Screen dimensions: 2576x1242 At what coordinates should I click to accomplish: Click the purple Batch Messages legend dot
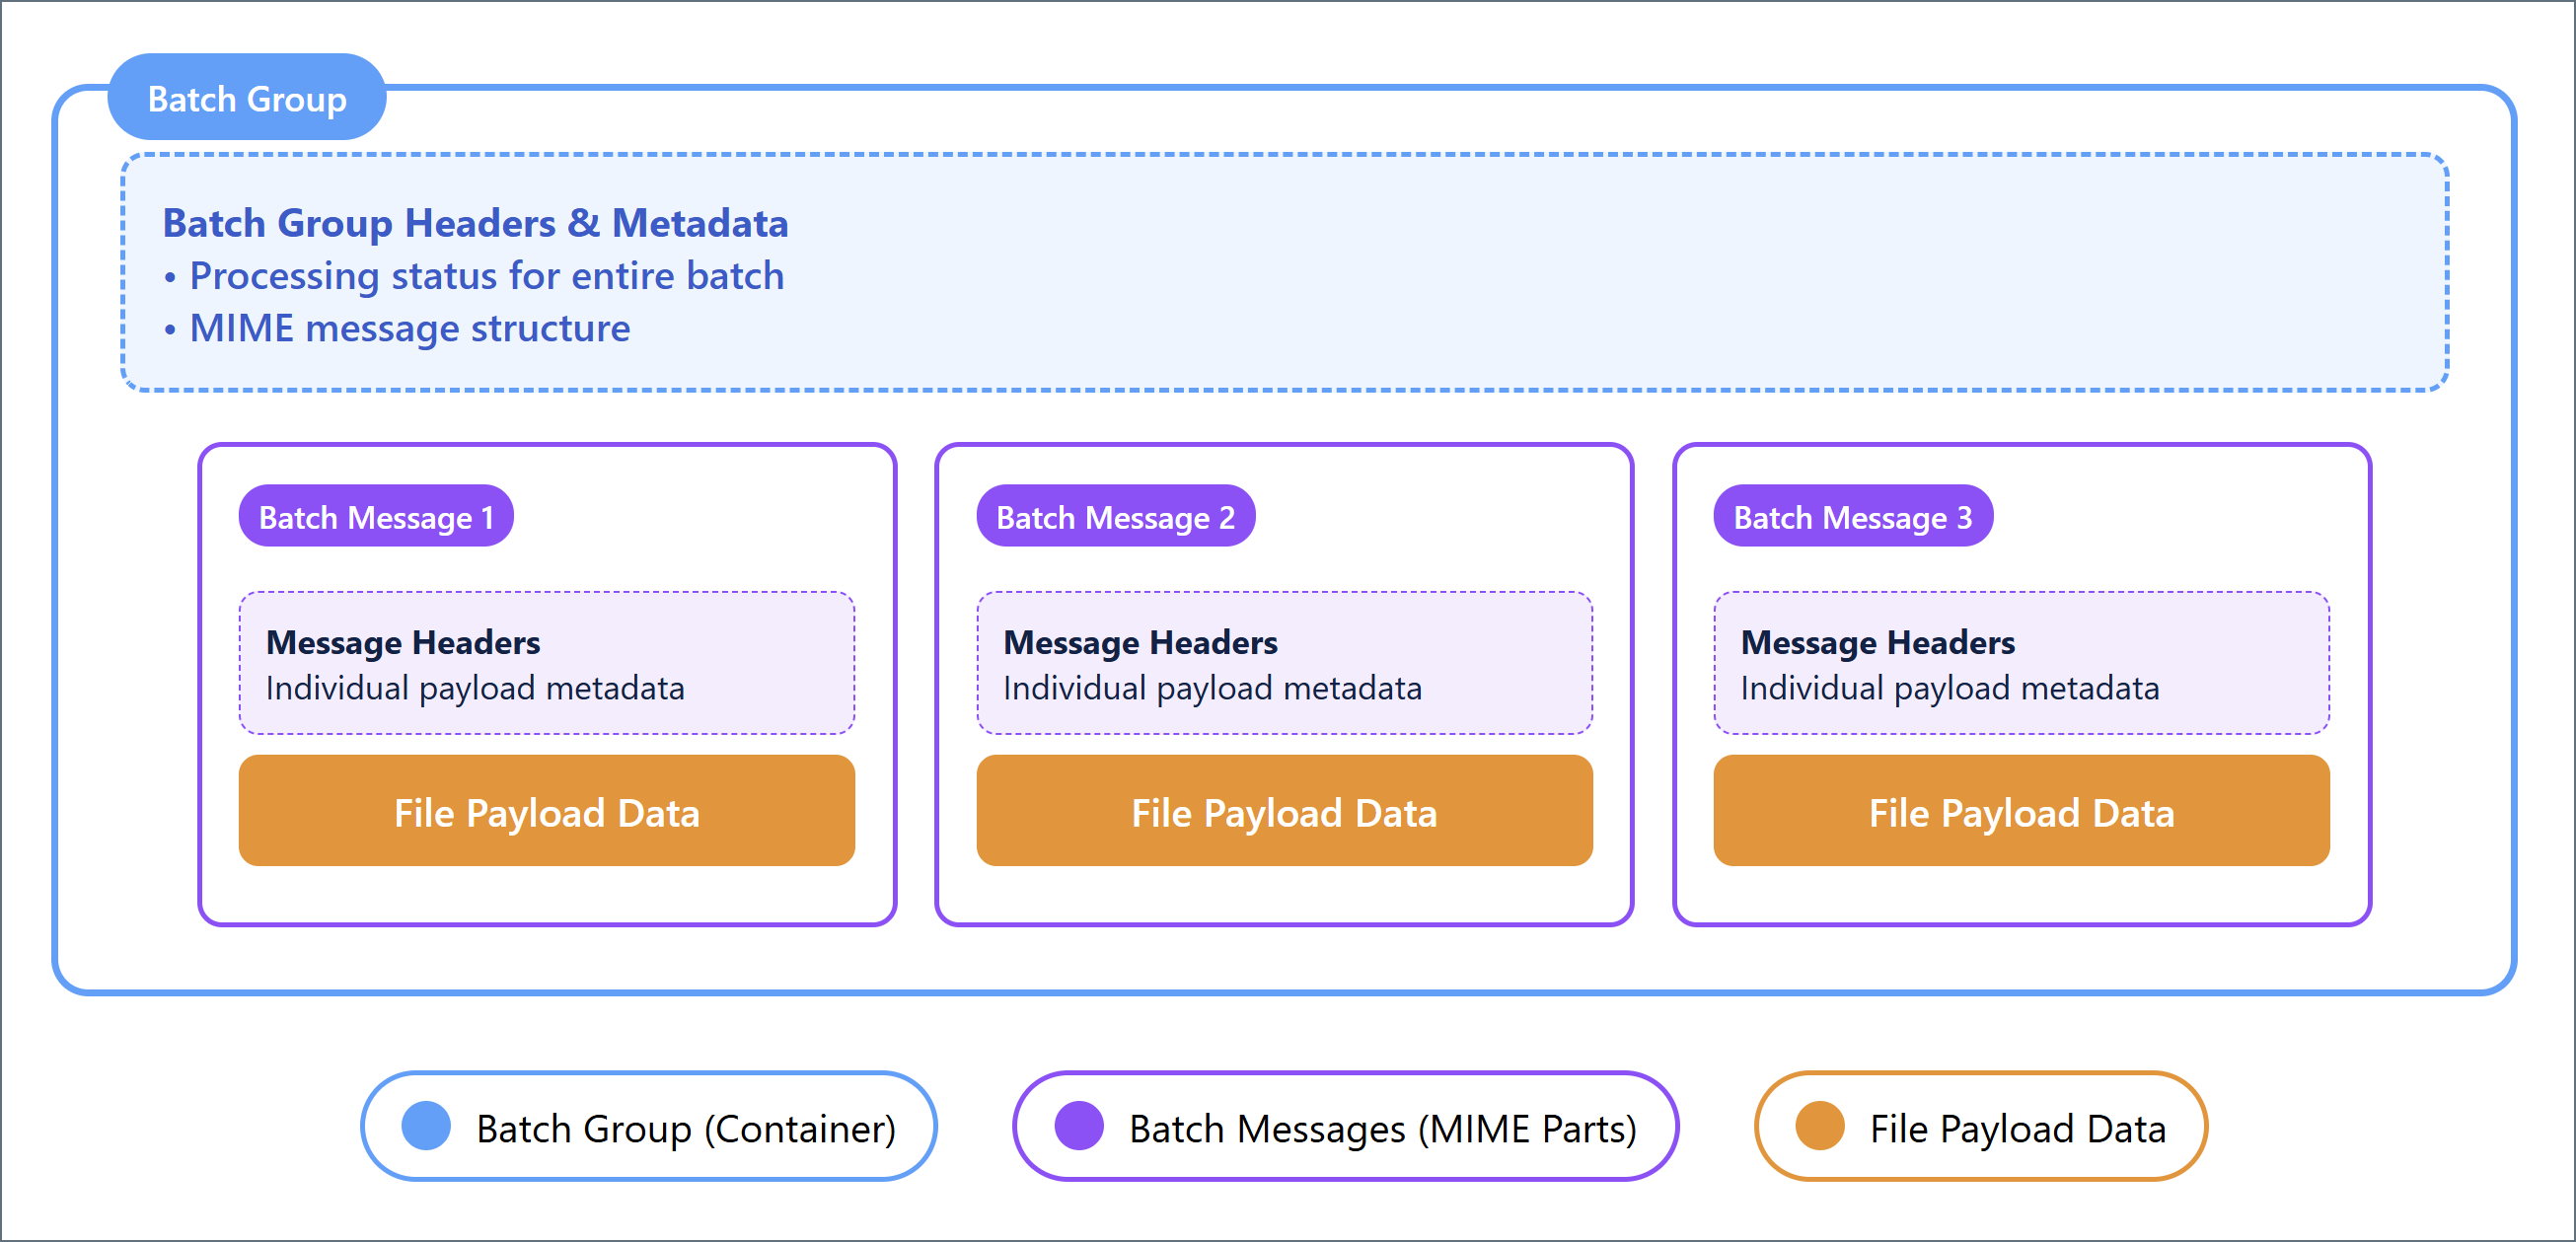[x=1079, y=1126]
